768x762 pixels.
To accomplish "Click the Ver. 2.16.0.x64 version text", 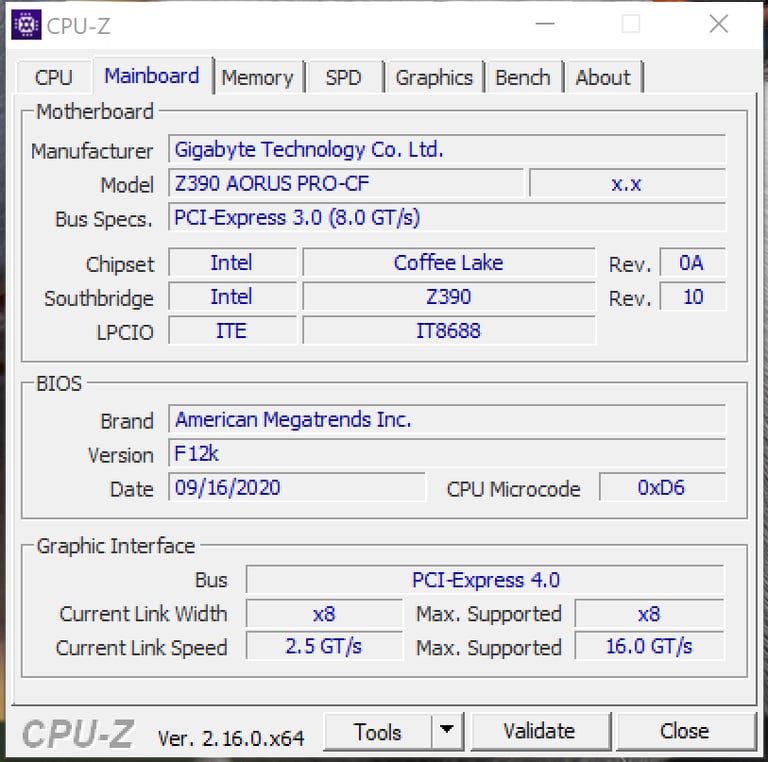I will pos(231,738).
